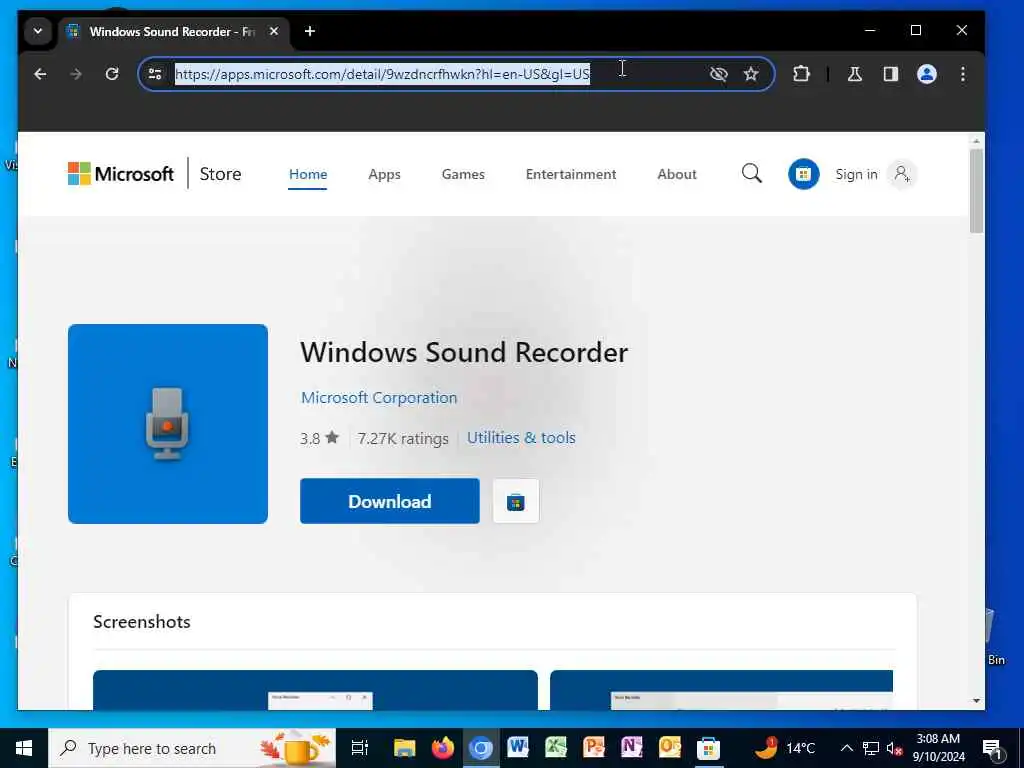Click the search magnifier icon in Store header
The width and height of the screenshot is (1024, 768).
(752, 174)
